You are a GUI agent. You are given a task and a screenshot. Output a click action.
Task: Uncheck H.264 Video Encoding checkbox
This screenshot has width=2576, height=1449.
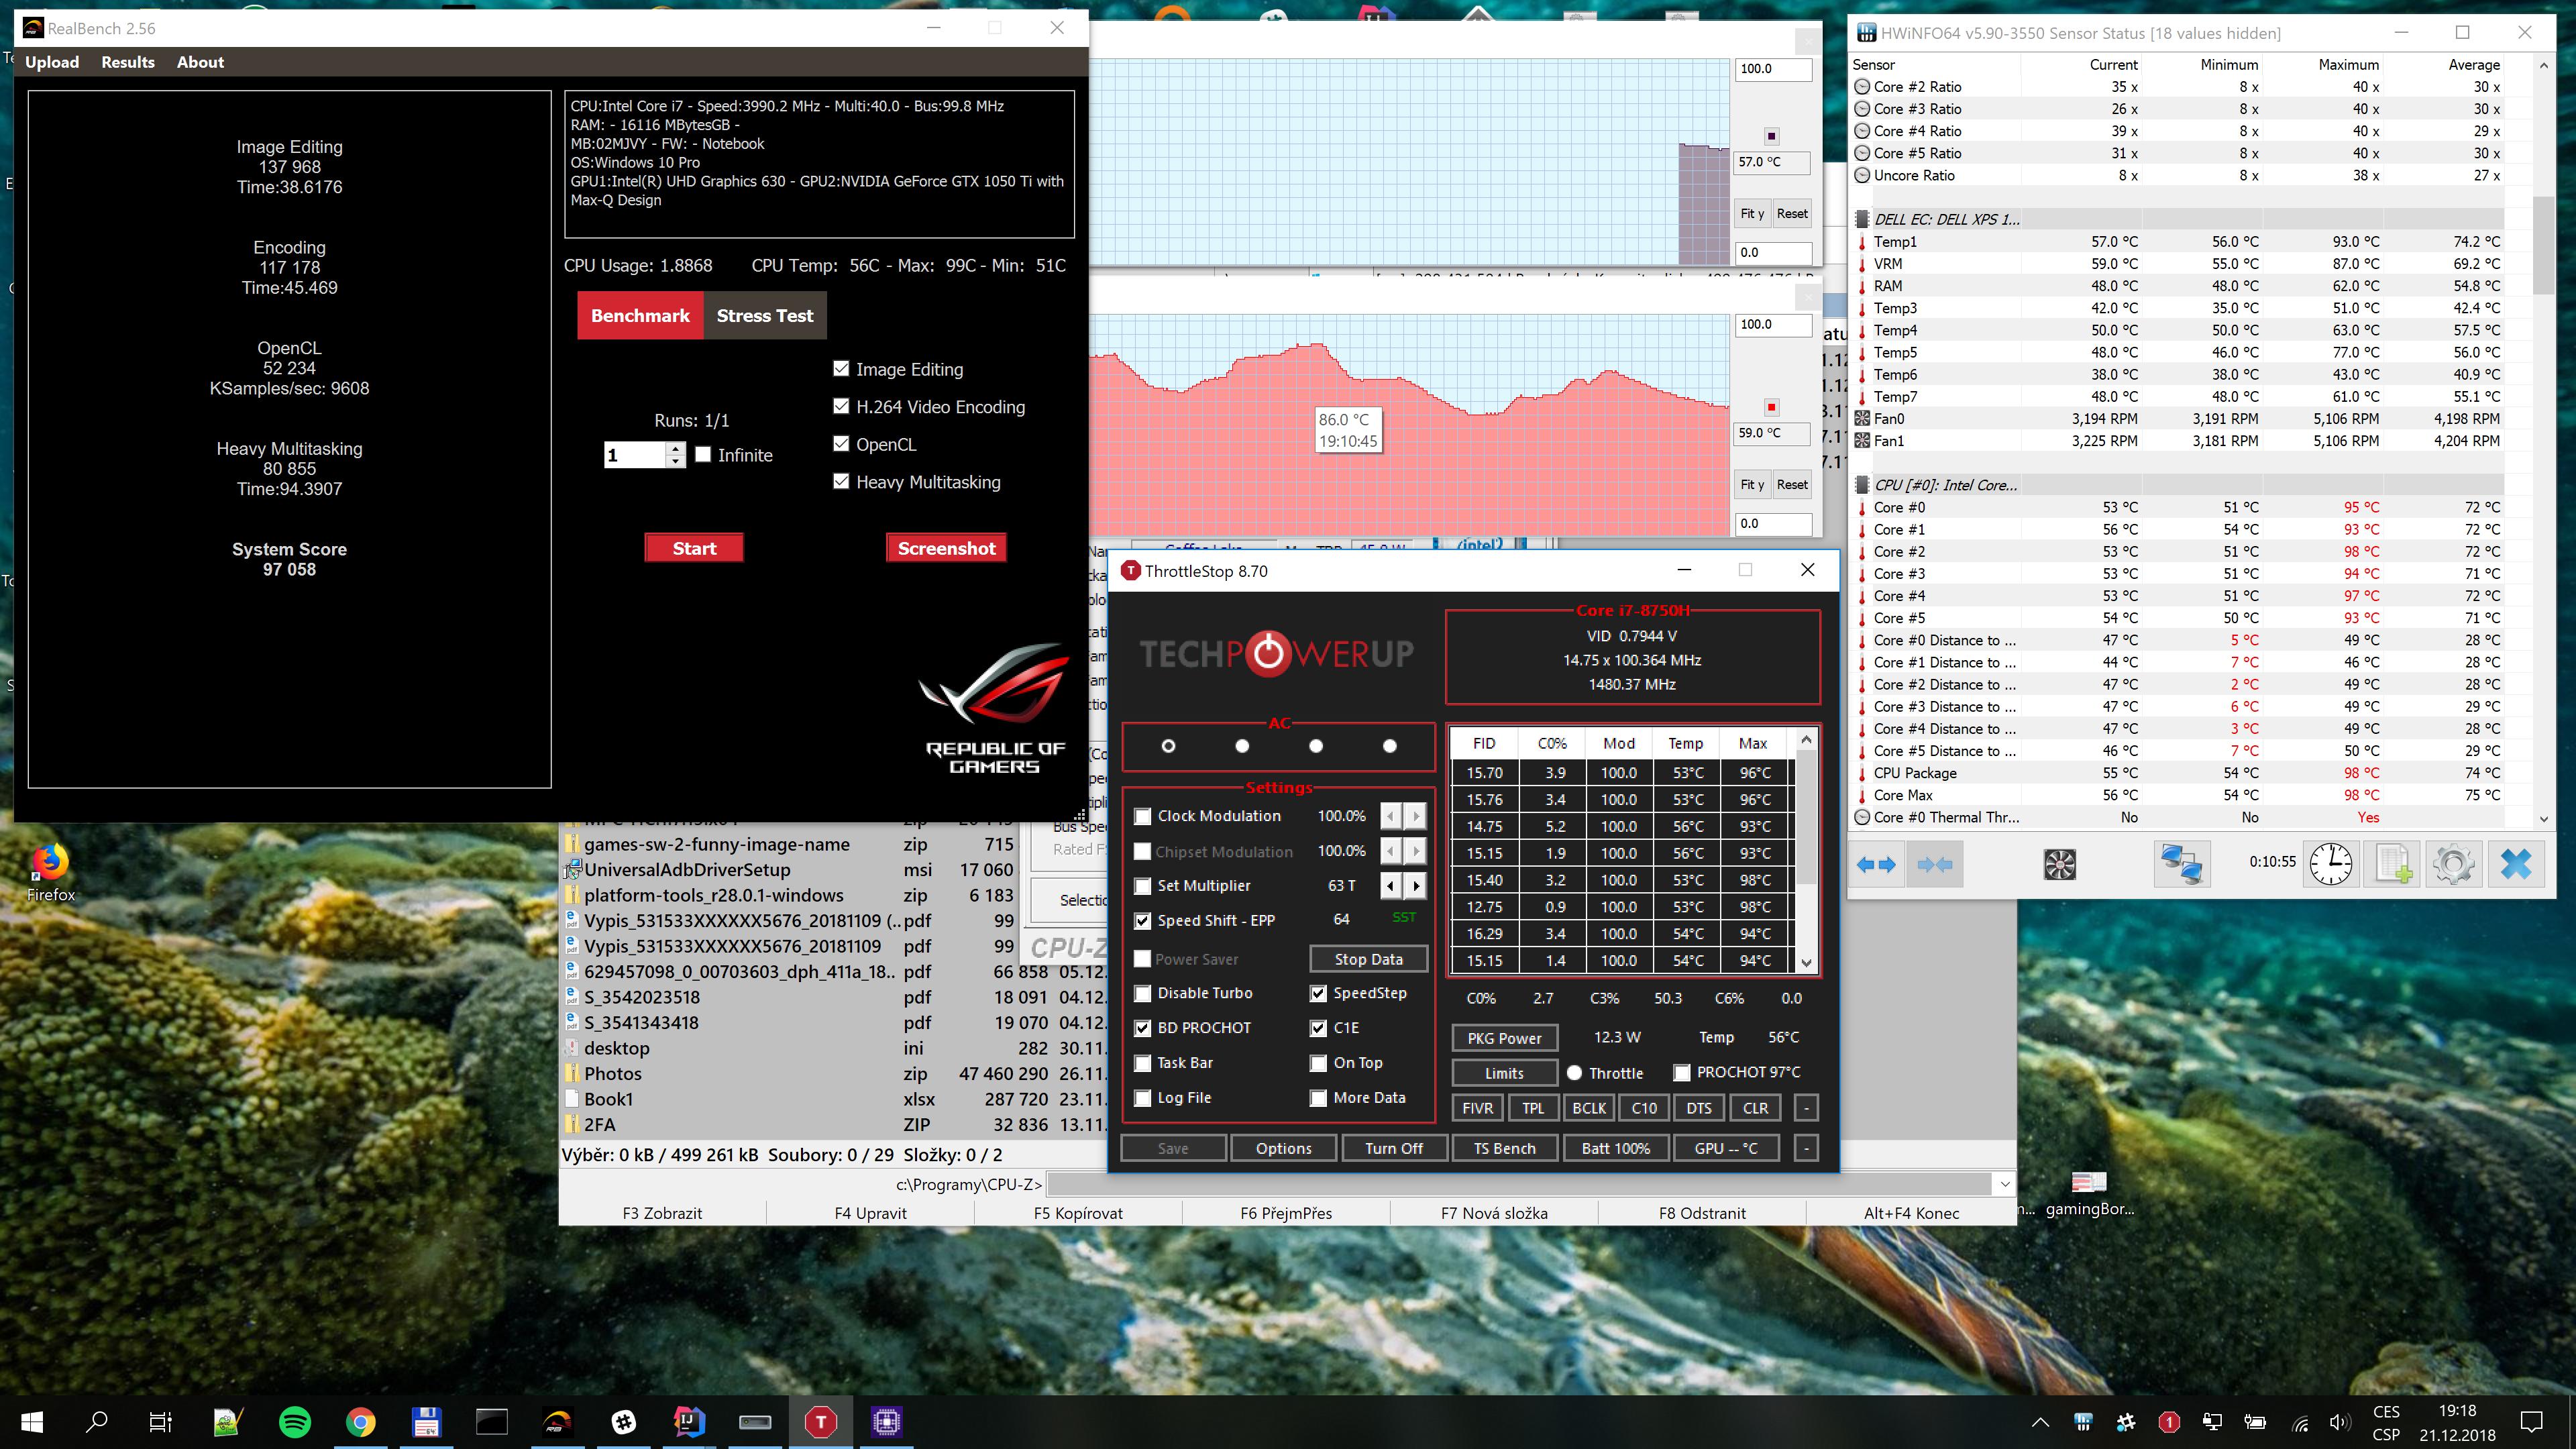841,406
